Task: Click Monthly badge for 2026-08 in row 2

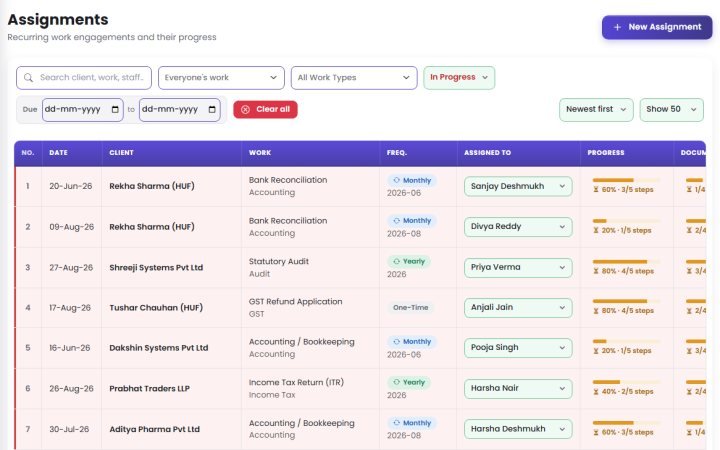Action: pyautogui.click(x=412, y=220)
